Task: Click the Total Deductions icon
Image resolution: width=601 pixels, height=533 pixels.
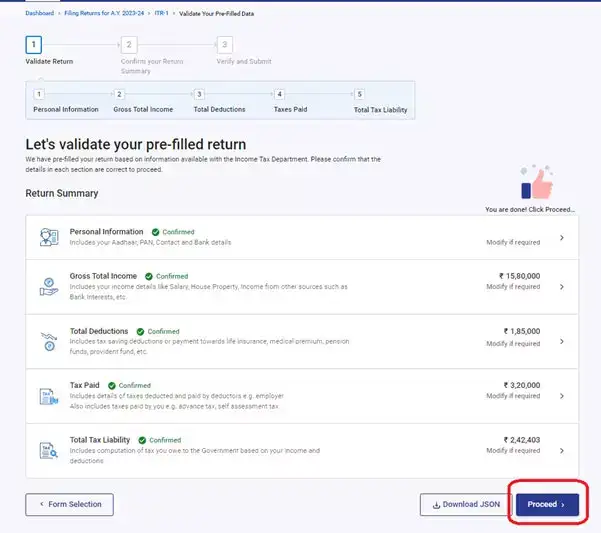Action: 49,341
